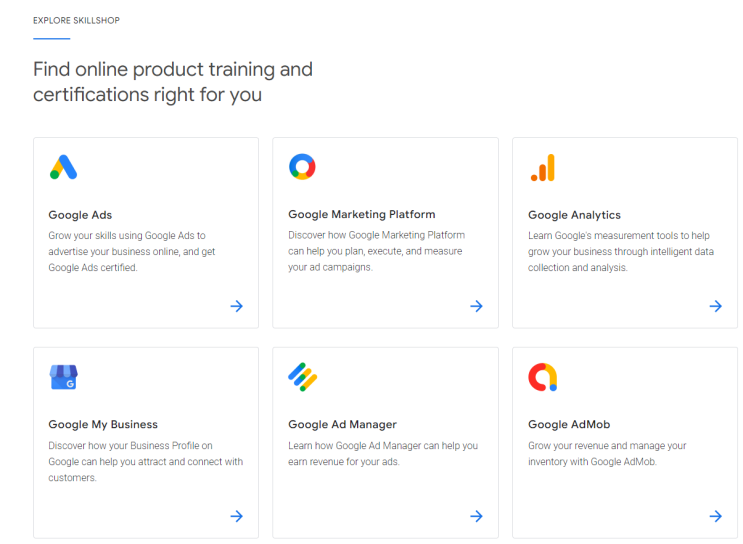The height and width of the screenshot is (544, 743).
Task: Click the arrow in Google Ad Manager card
Action: click(476, 516)
